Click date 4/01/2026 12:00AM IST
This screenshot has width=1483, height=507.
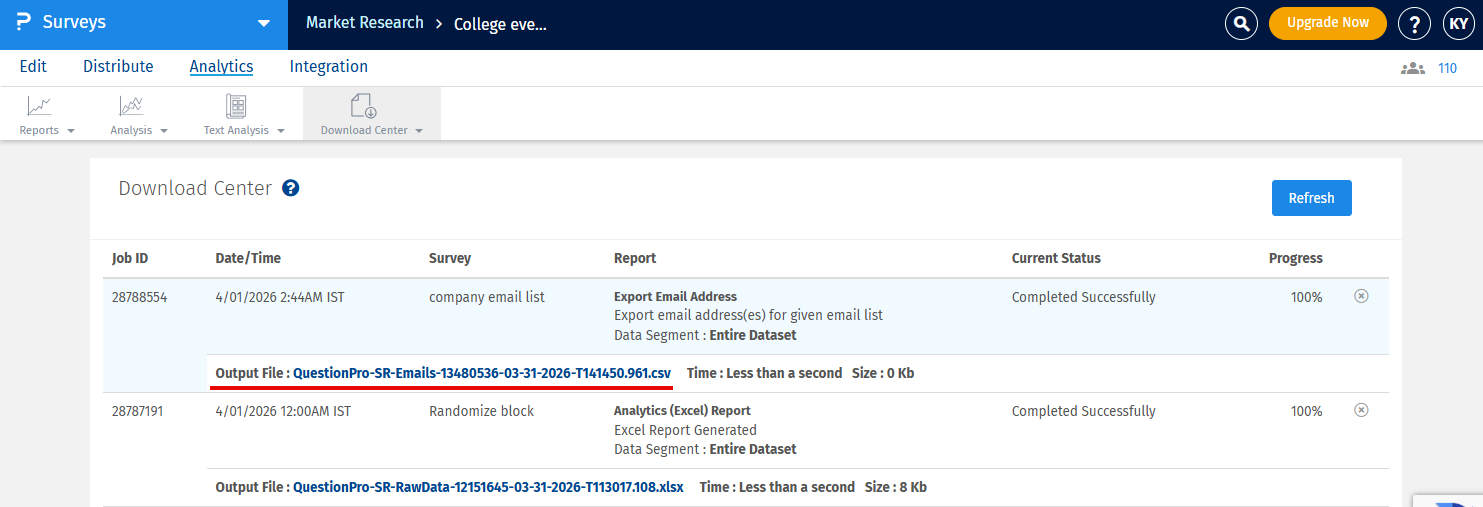point(283,411)
